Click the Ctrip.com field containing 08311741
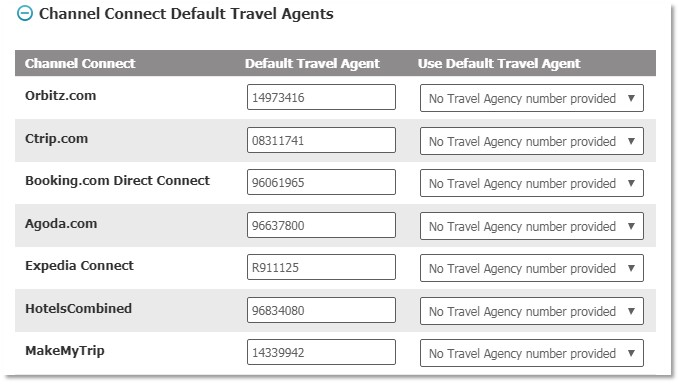Viewport: 680px width, 384px height. pyautogui.click(x=321, y=140)
